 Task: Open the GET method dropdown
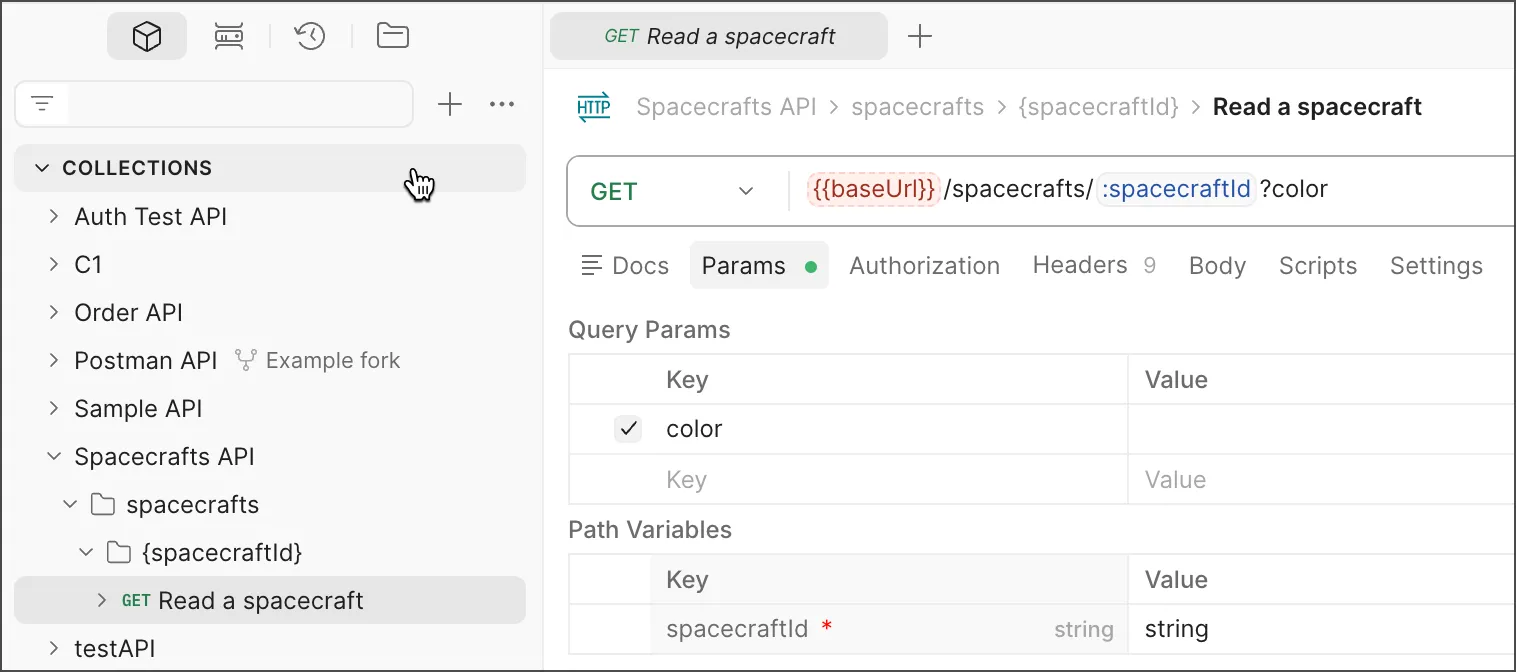coord(672,191)
